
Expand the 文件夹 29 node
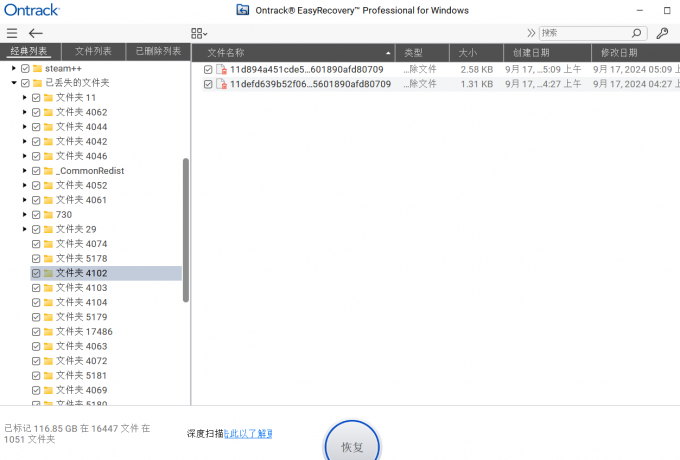(x=25, y=229)
